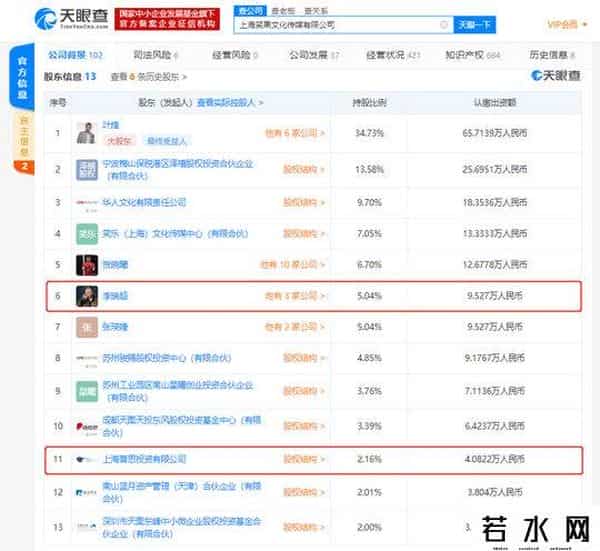Image resolution: width=600 pixels, height=551 pixels.
Task: View the 6 historical shareholders link
Action: click(148, 77)
